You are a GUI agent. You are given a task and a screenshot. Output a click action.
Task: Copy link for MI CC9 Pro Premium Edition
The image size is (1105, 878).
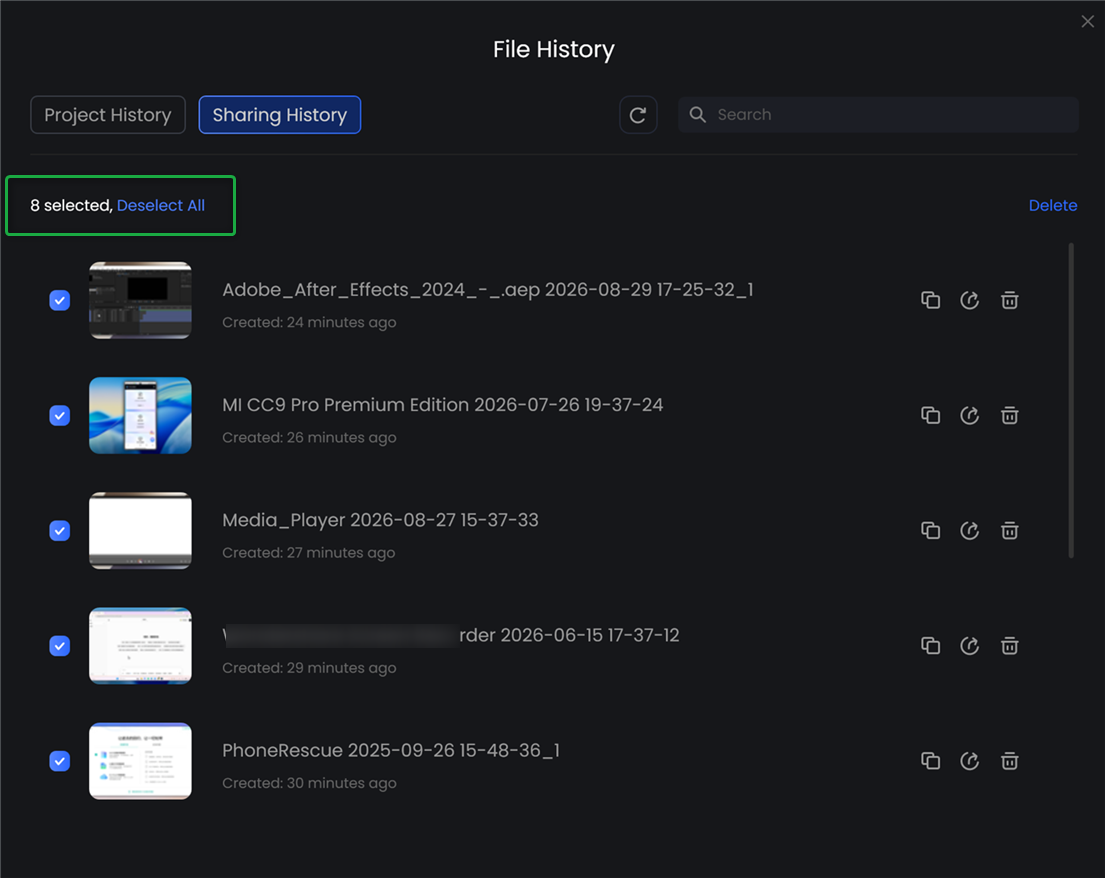point(930,415)
